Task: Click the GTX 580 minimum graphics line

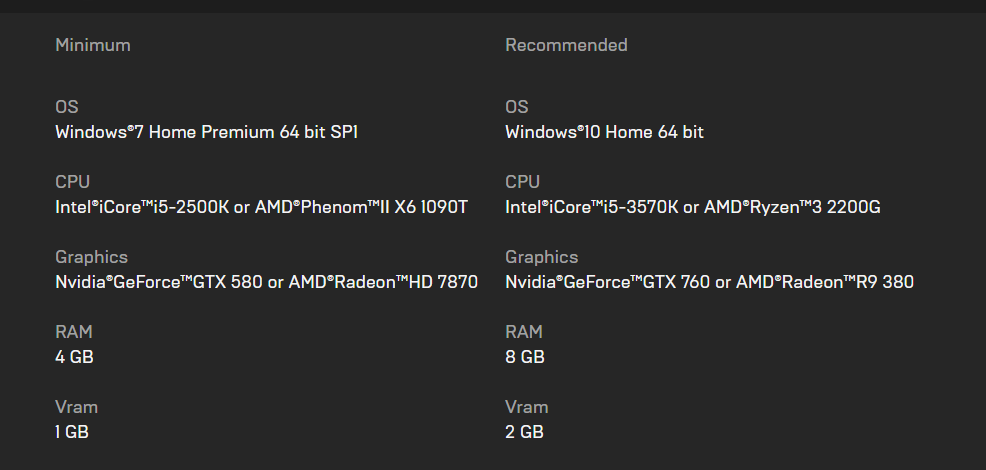Action: 266,282
